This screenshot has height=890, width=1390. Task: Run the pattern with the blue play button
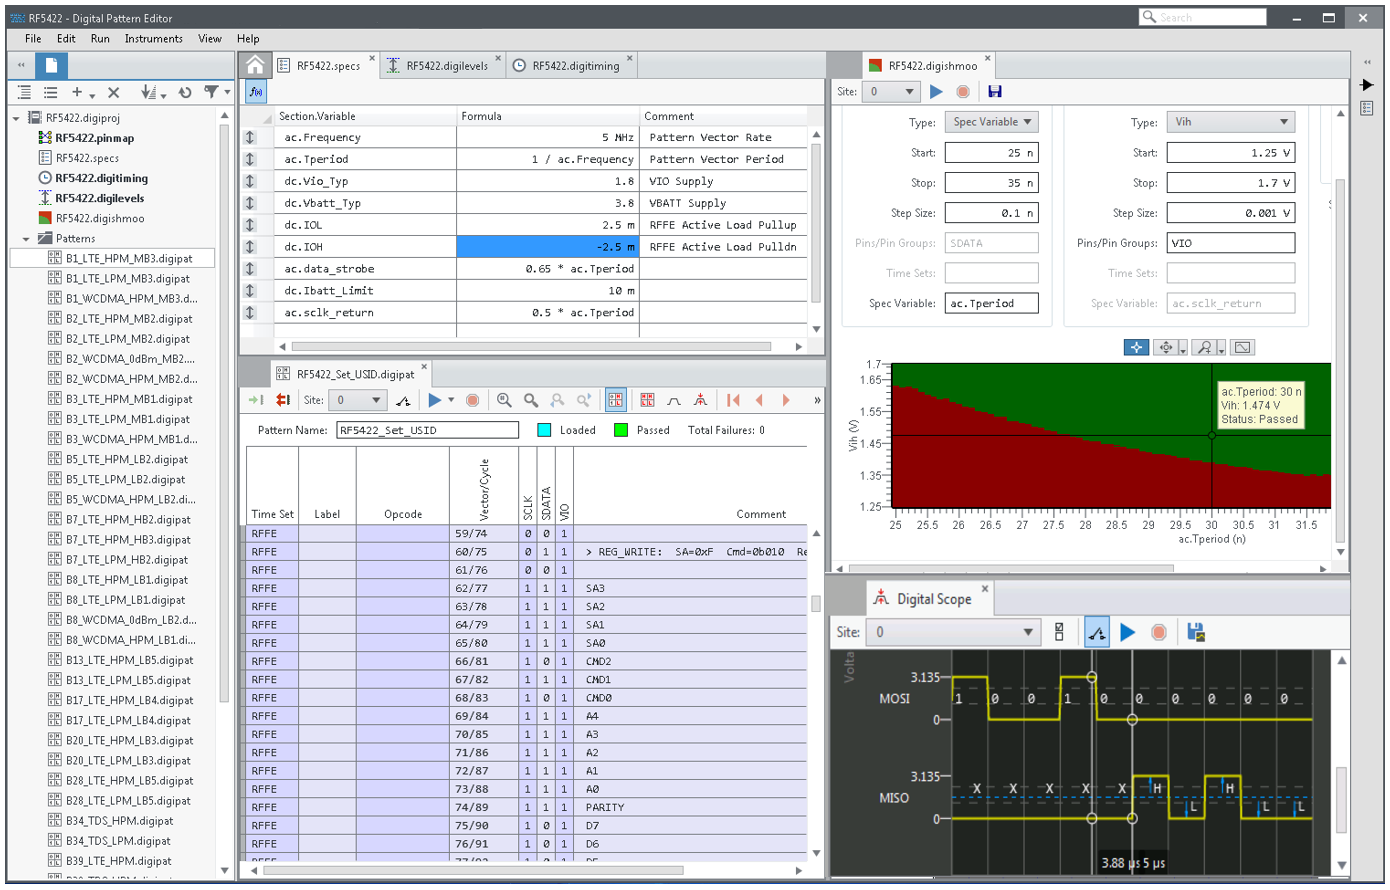tap(434, 400)
